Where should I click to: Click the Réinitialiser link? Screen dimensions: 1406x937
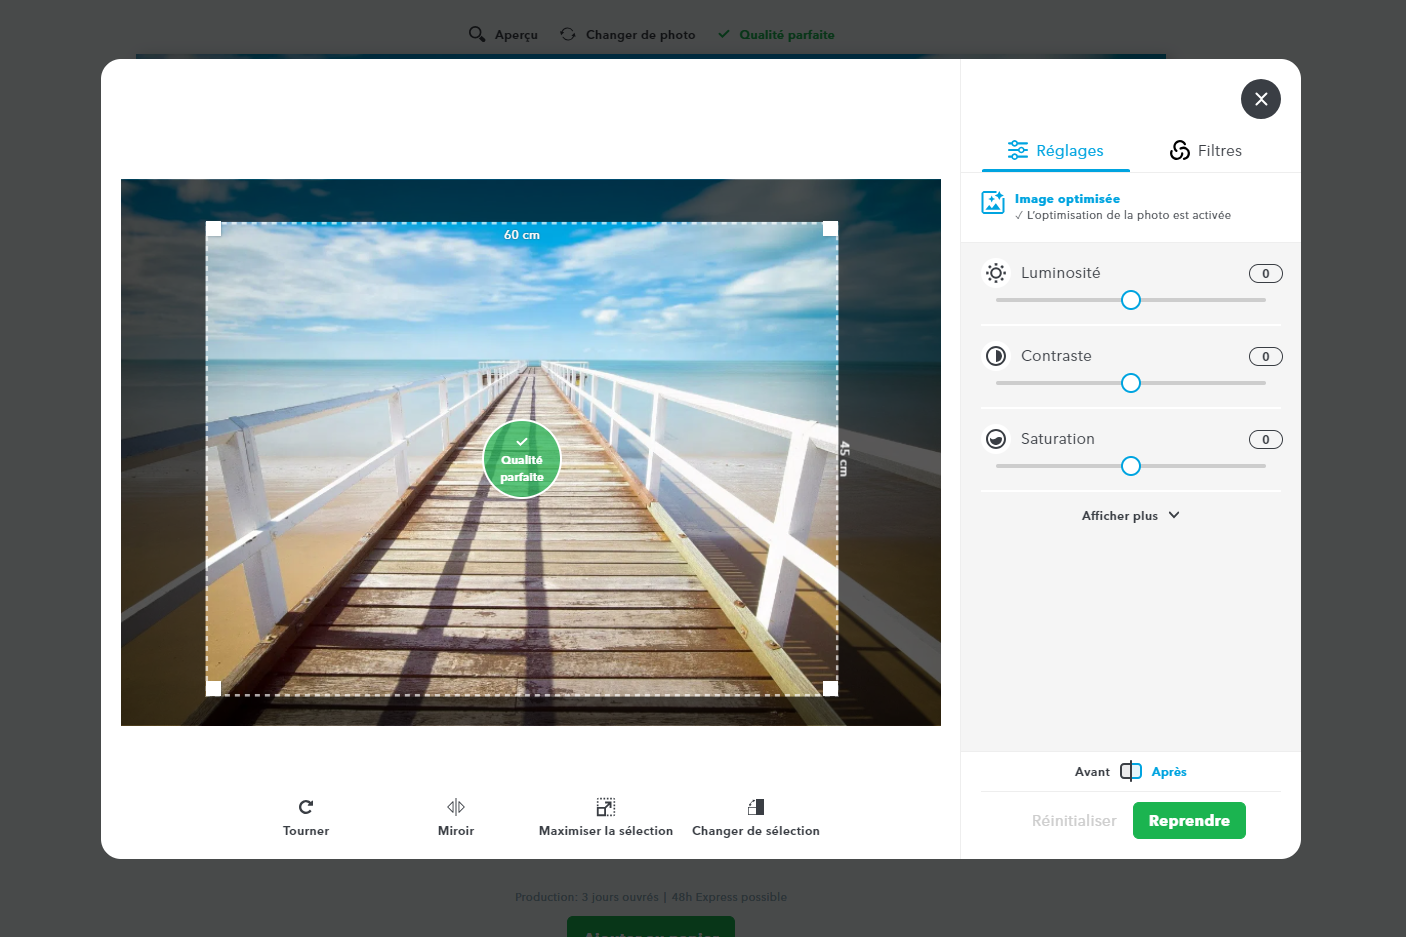[x=1074, y=821]
